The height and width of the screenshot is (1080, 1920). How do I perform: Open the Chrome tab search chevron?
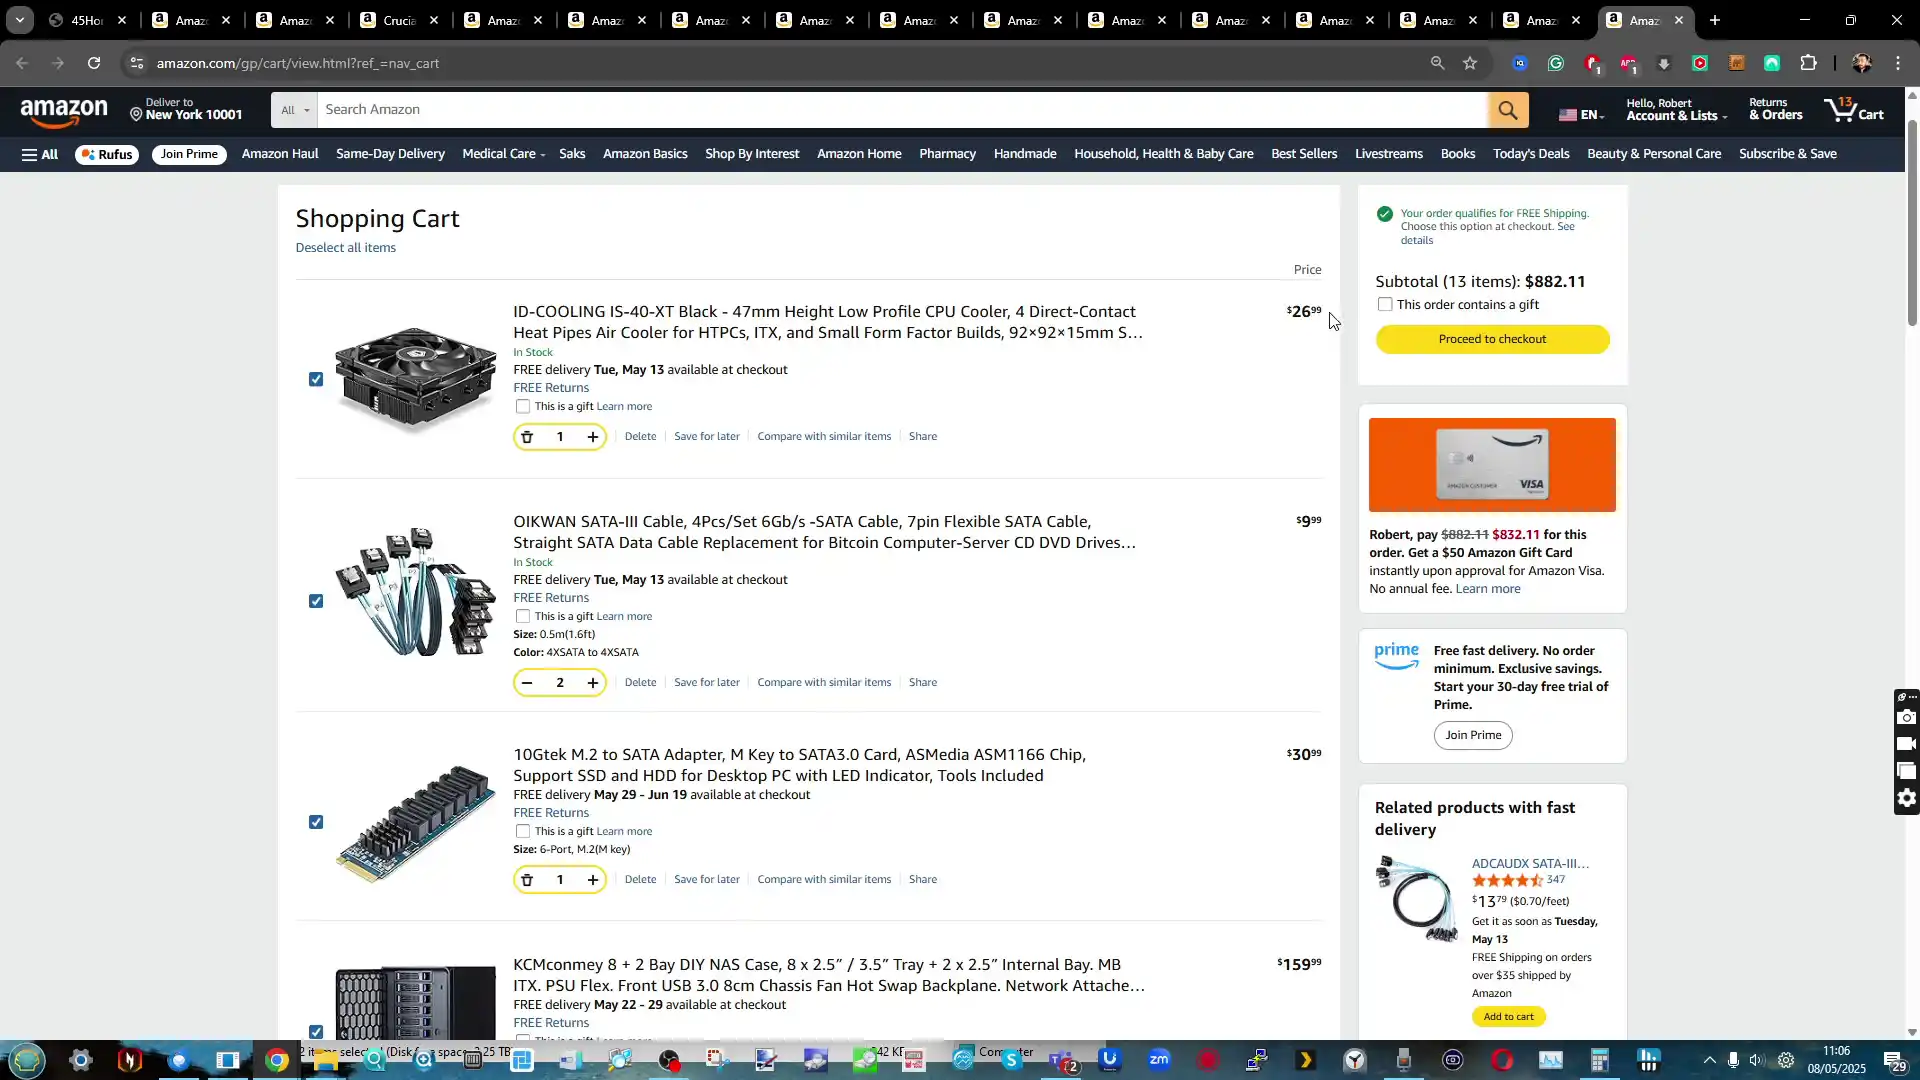[19, 20]
